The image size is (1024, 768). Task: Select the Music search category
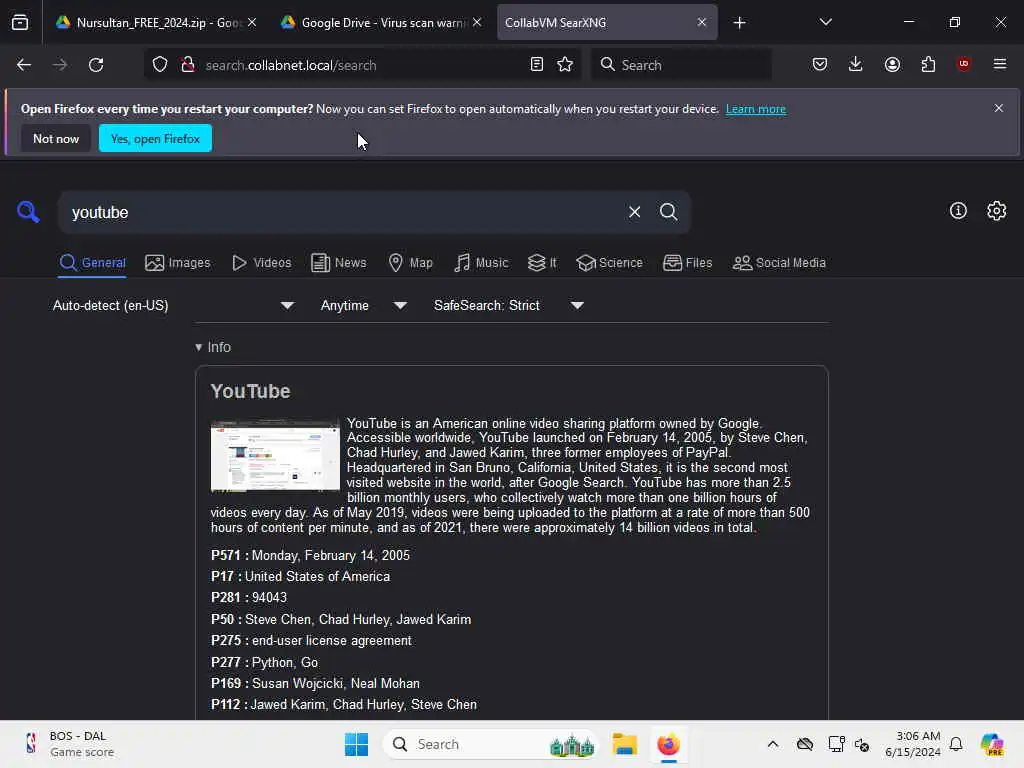point(481,263)
